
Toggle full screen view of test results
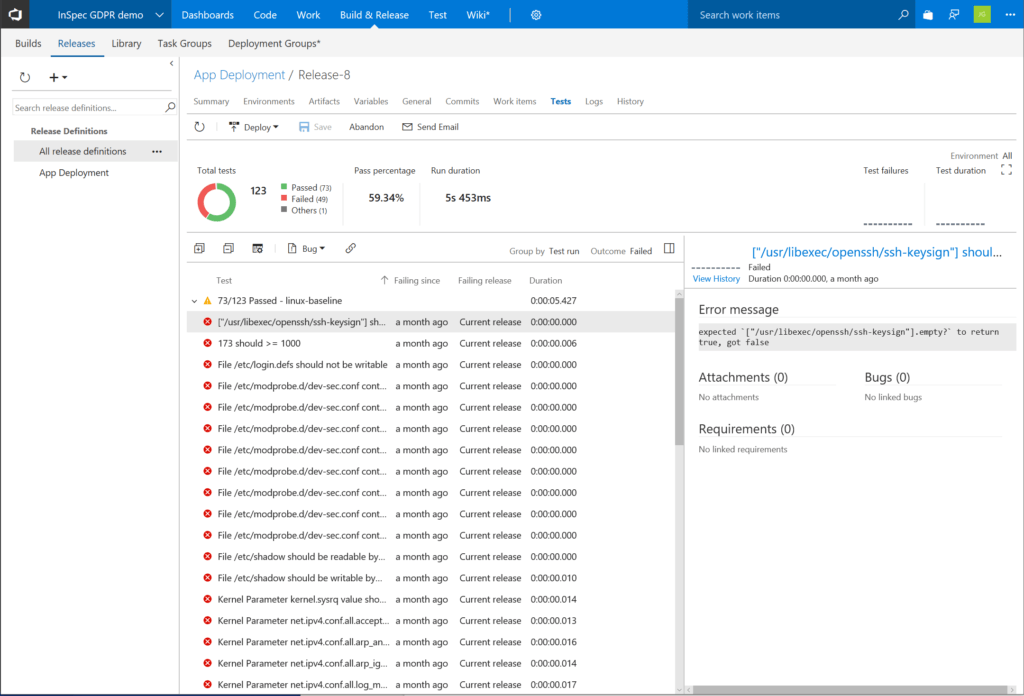pyautogui.click(x=1006, y=170)
